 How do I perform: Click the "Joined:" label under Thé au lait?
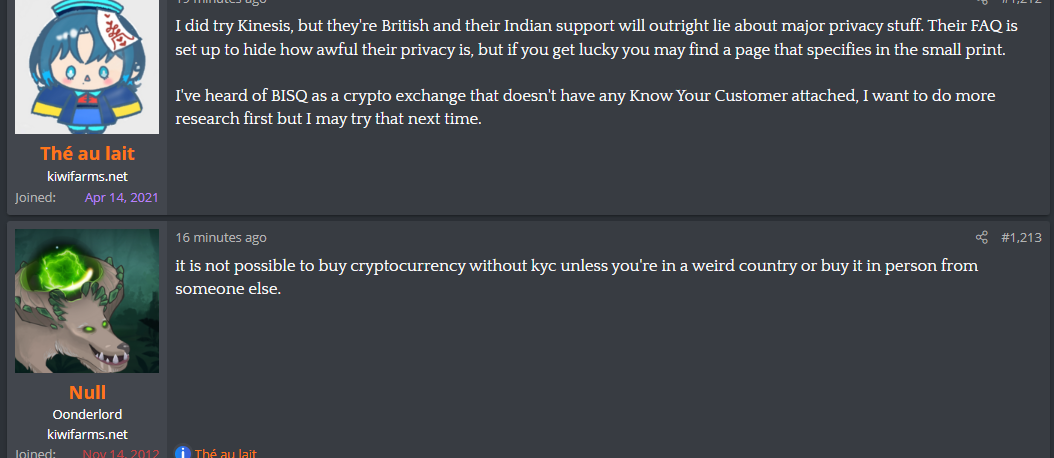click(35, 197)
